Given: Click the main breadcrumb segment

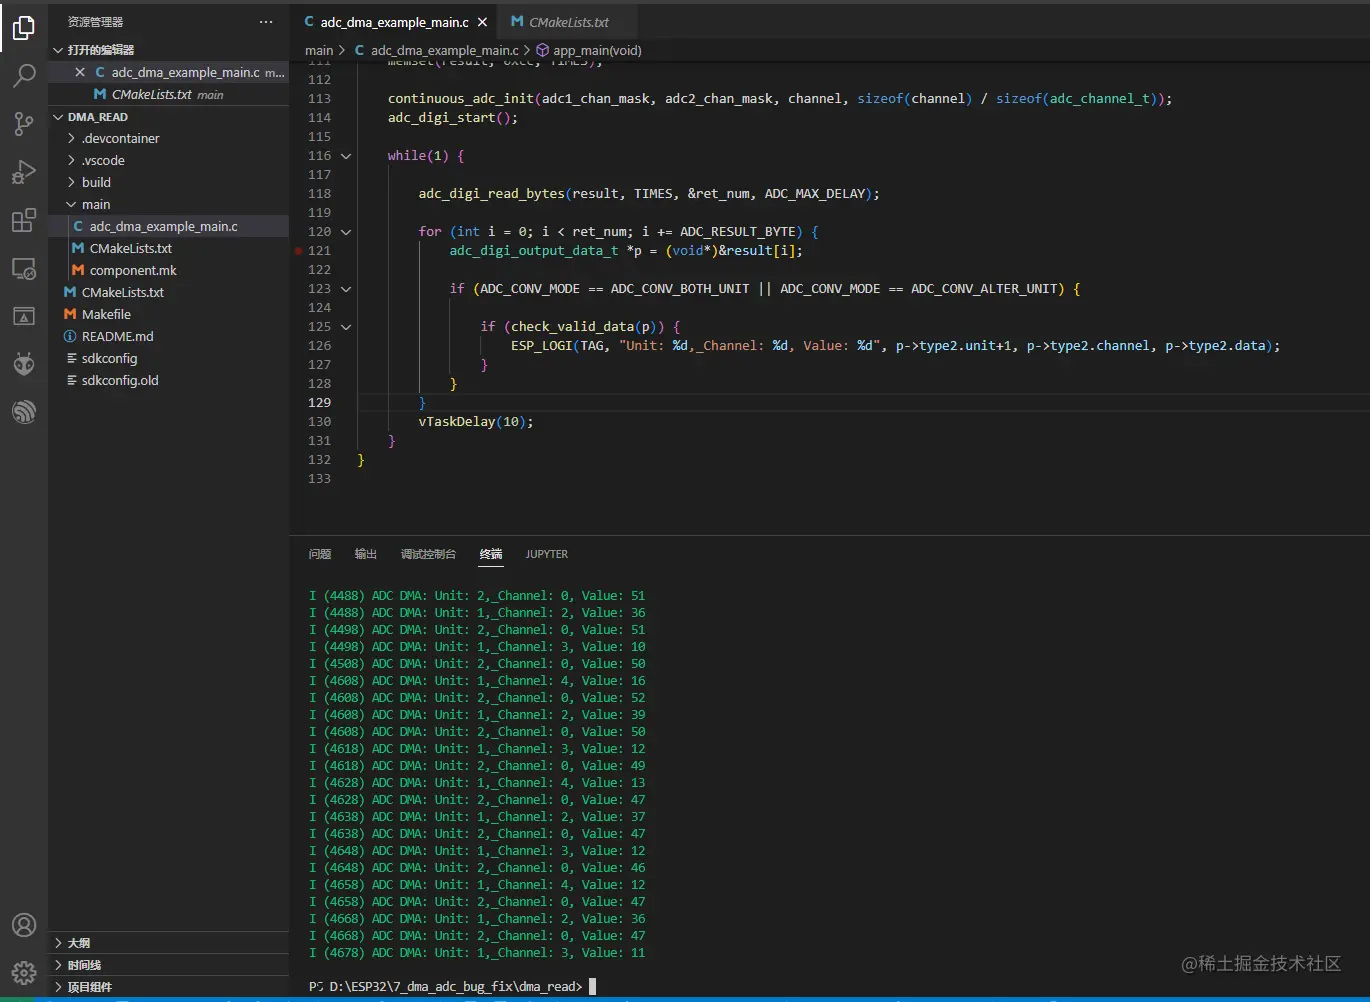Looking at the screenshot, I should tap(319, 50).
